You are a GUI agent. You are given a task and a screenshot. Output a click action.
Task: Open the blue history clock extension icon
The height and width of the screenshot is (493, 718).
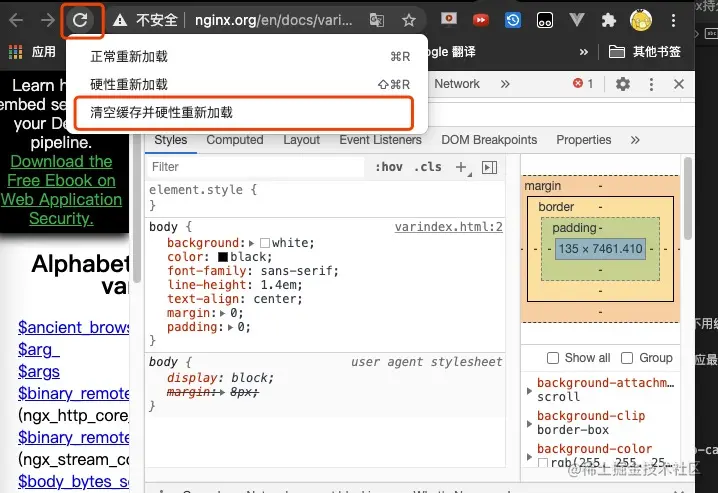click(513, 20)
